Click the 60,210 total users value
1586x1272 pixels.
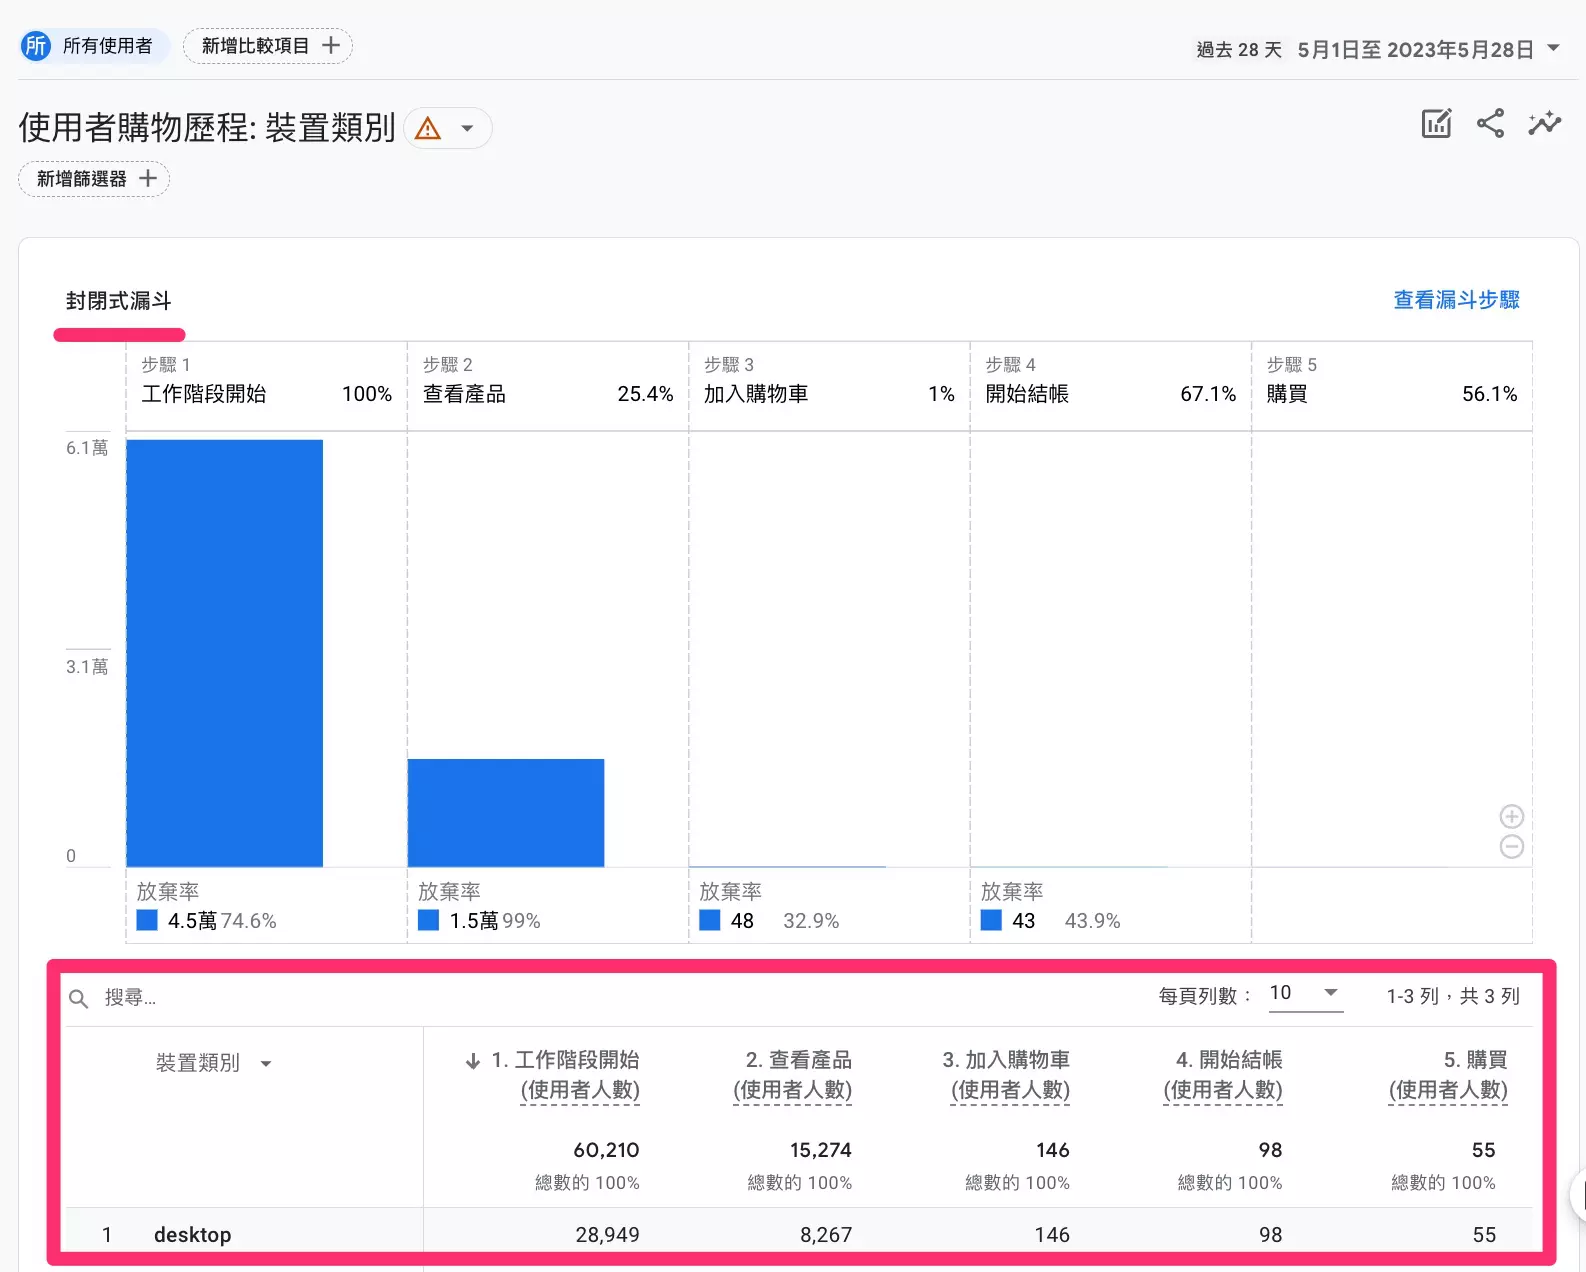pos(606,1150)
